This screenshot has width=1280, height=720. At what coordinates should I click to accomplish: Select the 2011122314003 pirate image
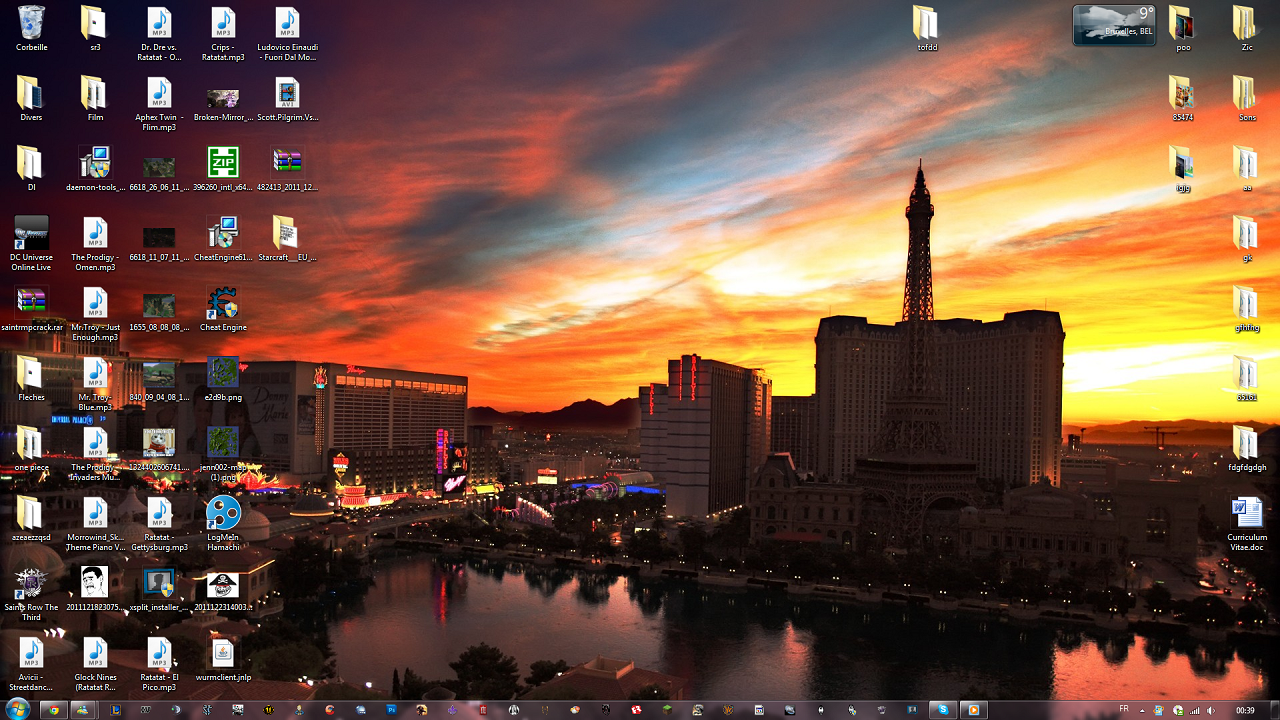[223, 588]
